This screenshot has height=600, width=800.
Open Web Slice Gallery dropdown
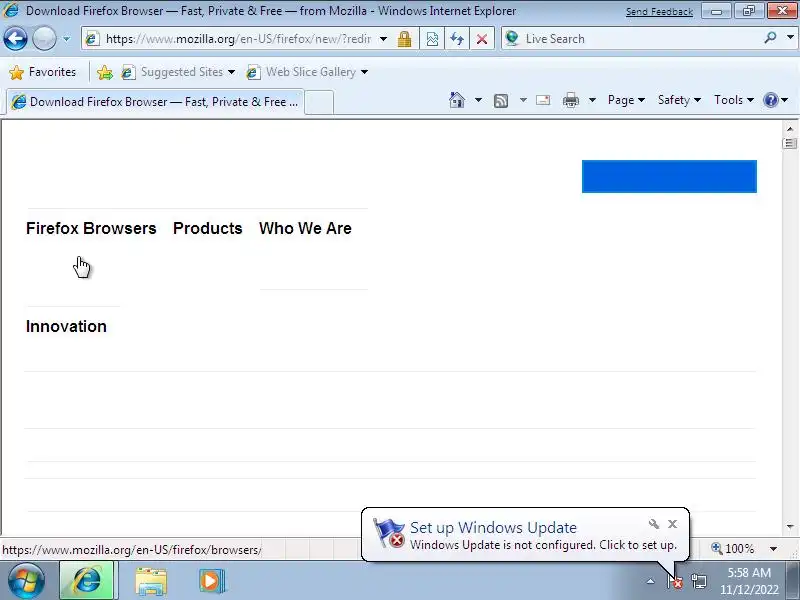(x=307, y=72)
